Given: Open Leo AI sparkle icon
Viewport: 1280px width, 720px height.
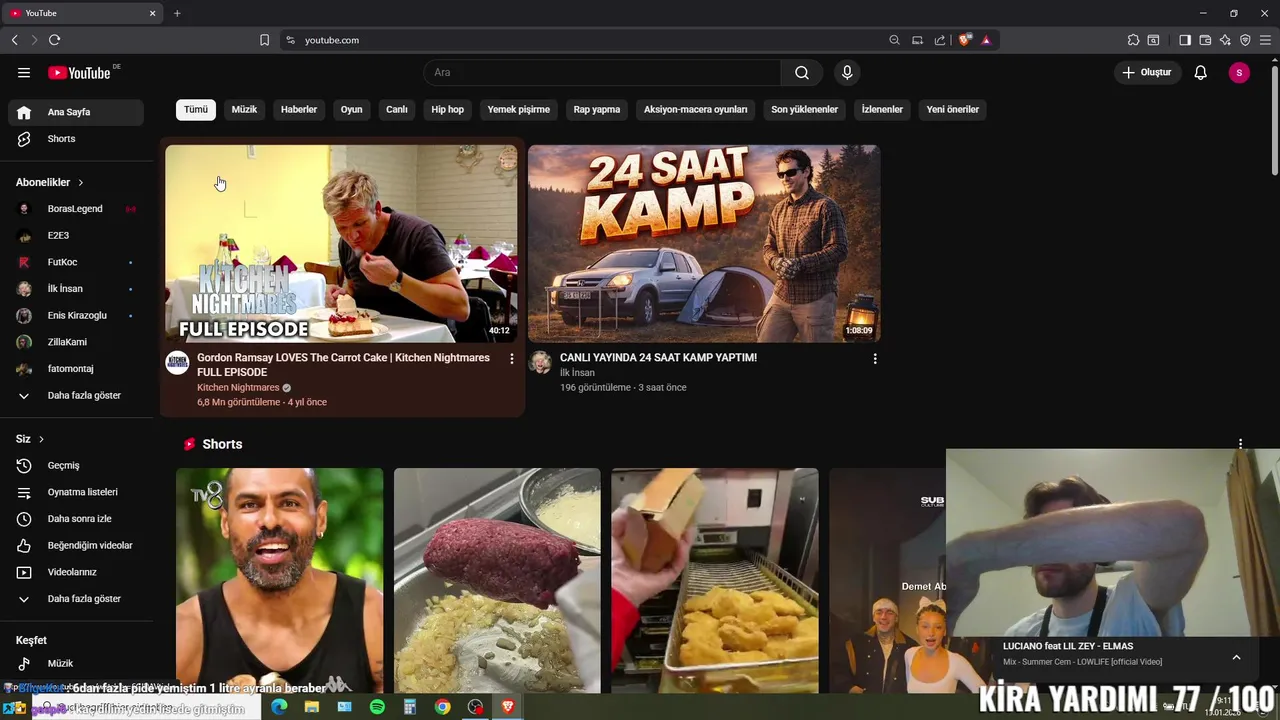Looking at the screenshot, I should [1225, 40].
